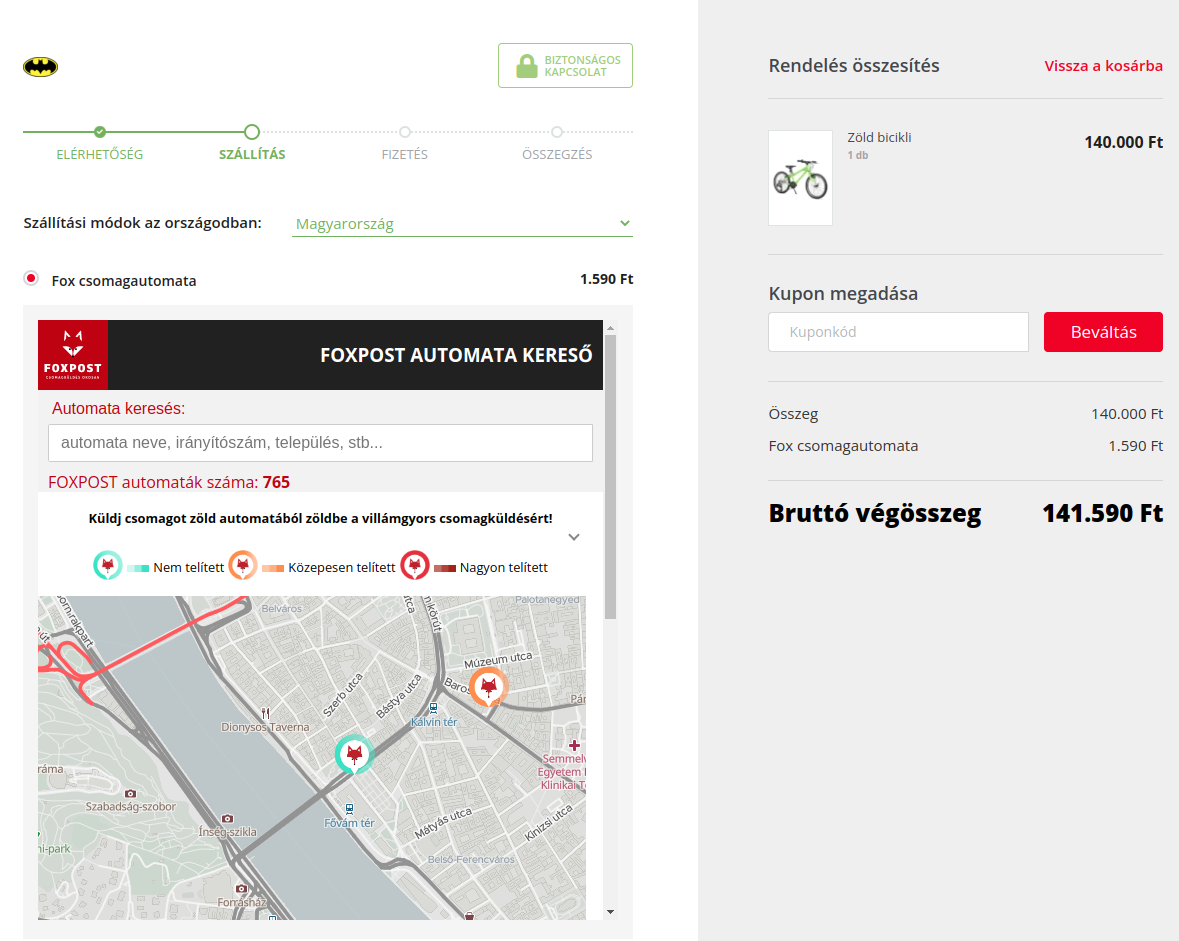Click the '1 db' quantity text
Viewport: 1179px width, 941px height.
click(858, 155)
